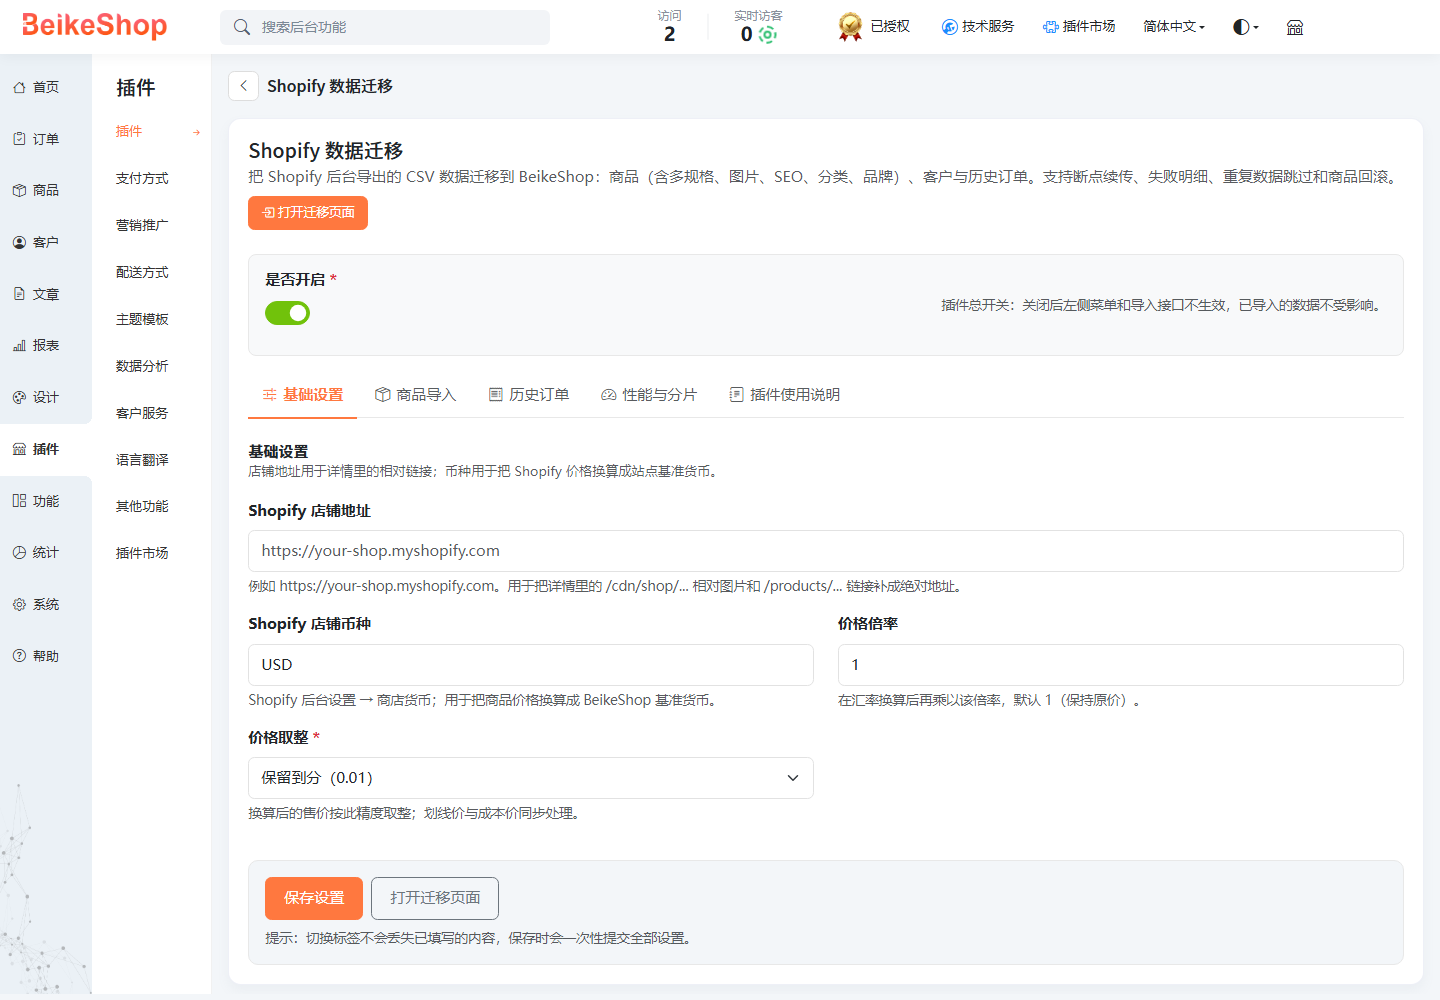
Task: Toggle the 是否开启 plugin switch
Action: (x=287, y=313)
